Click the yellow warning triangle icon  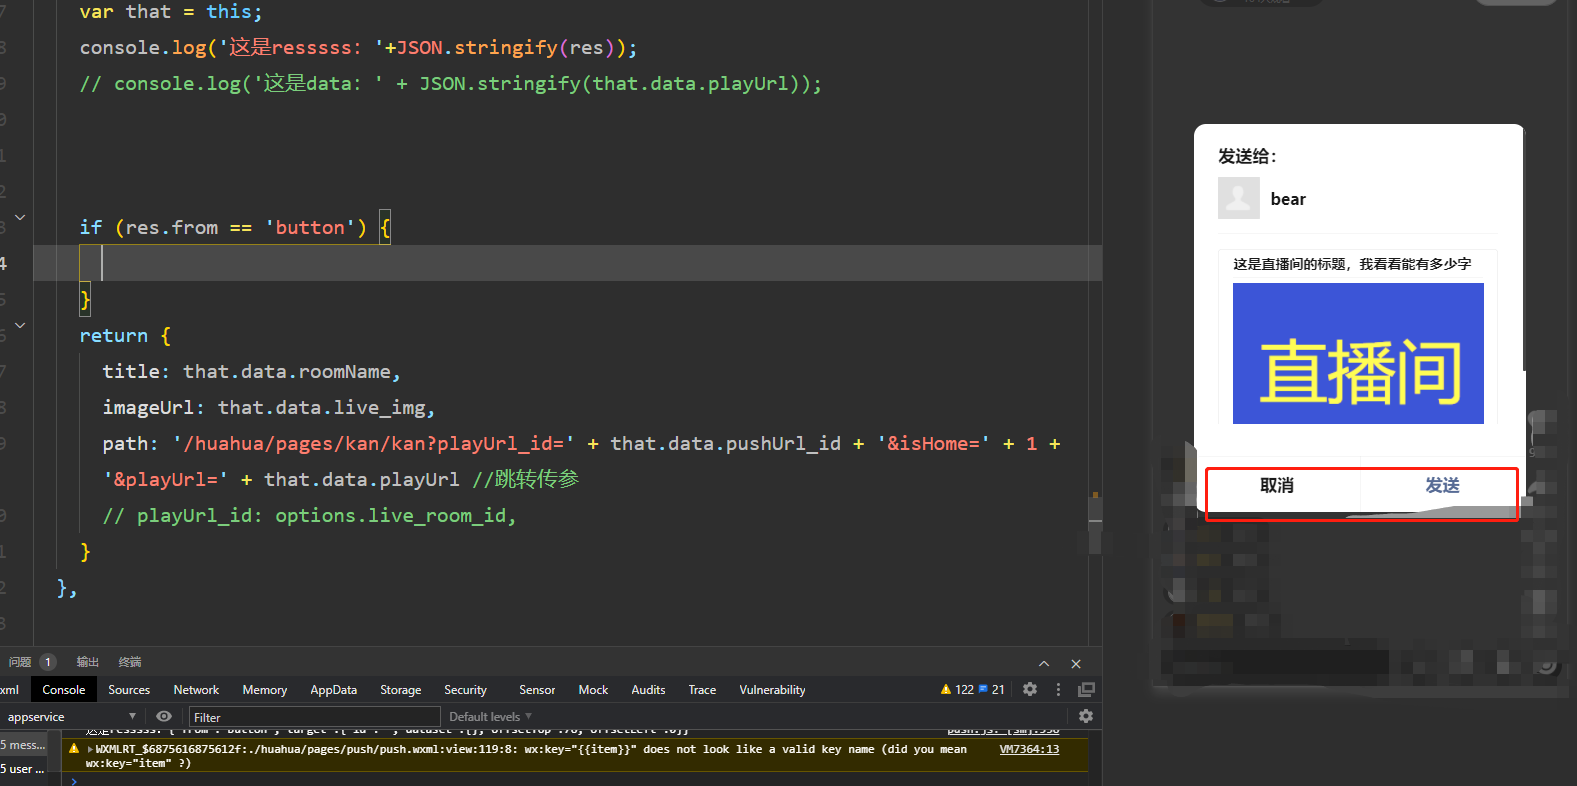[x=74, y=749]
